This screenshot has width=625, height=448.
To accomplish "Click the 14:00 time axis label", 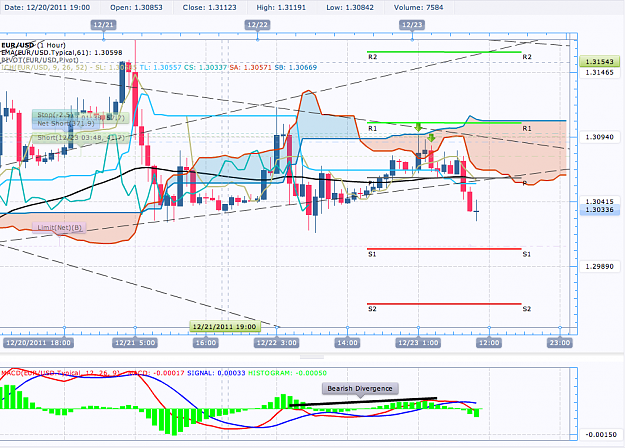I will pyautogui.click(x=347, y=343).
